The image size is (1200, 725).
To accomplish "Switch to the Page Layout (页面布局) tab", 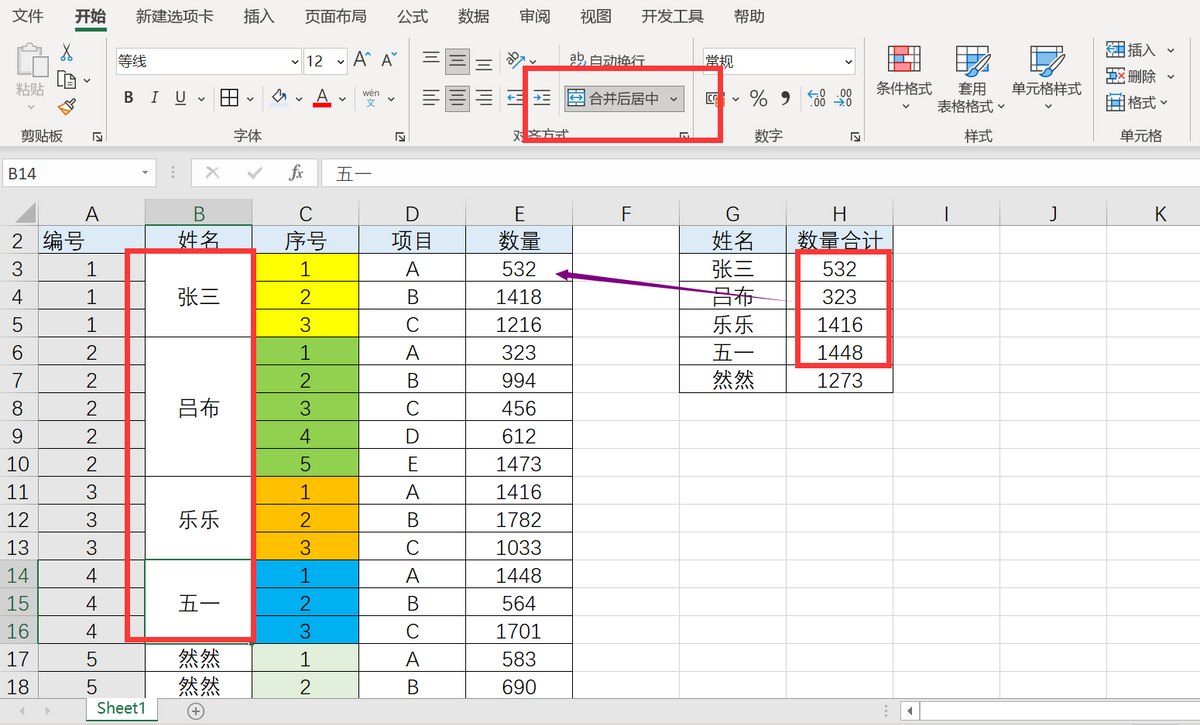I will click(335, 16).
